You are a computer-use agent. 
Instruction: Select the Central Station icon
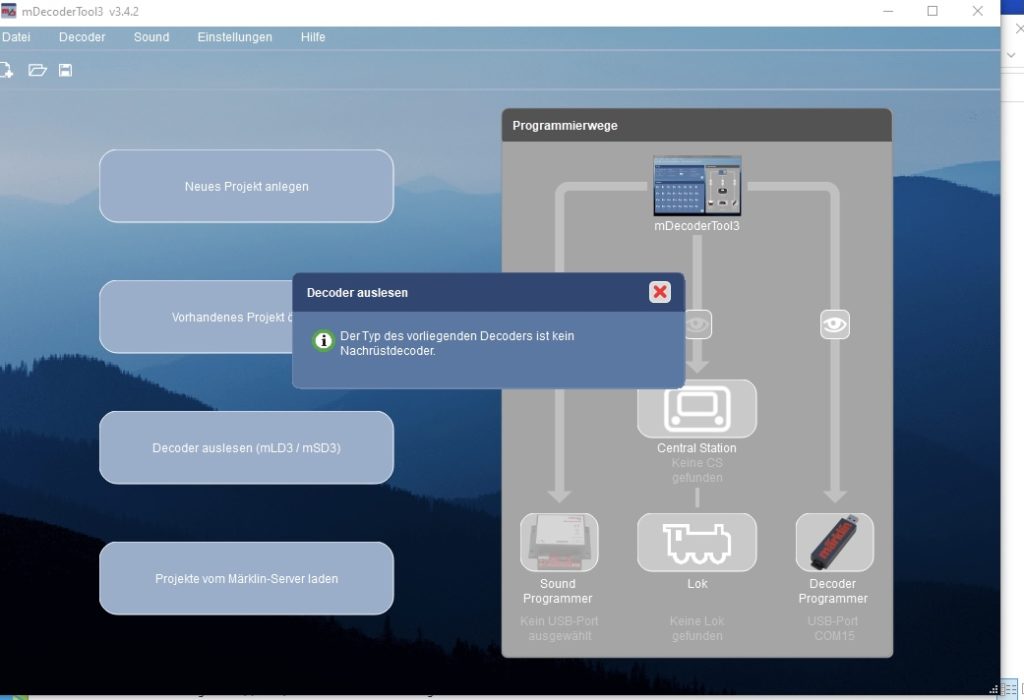pyautogui.click(x=697, y=409)
